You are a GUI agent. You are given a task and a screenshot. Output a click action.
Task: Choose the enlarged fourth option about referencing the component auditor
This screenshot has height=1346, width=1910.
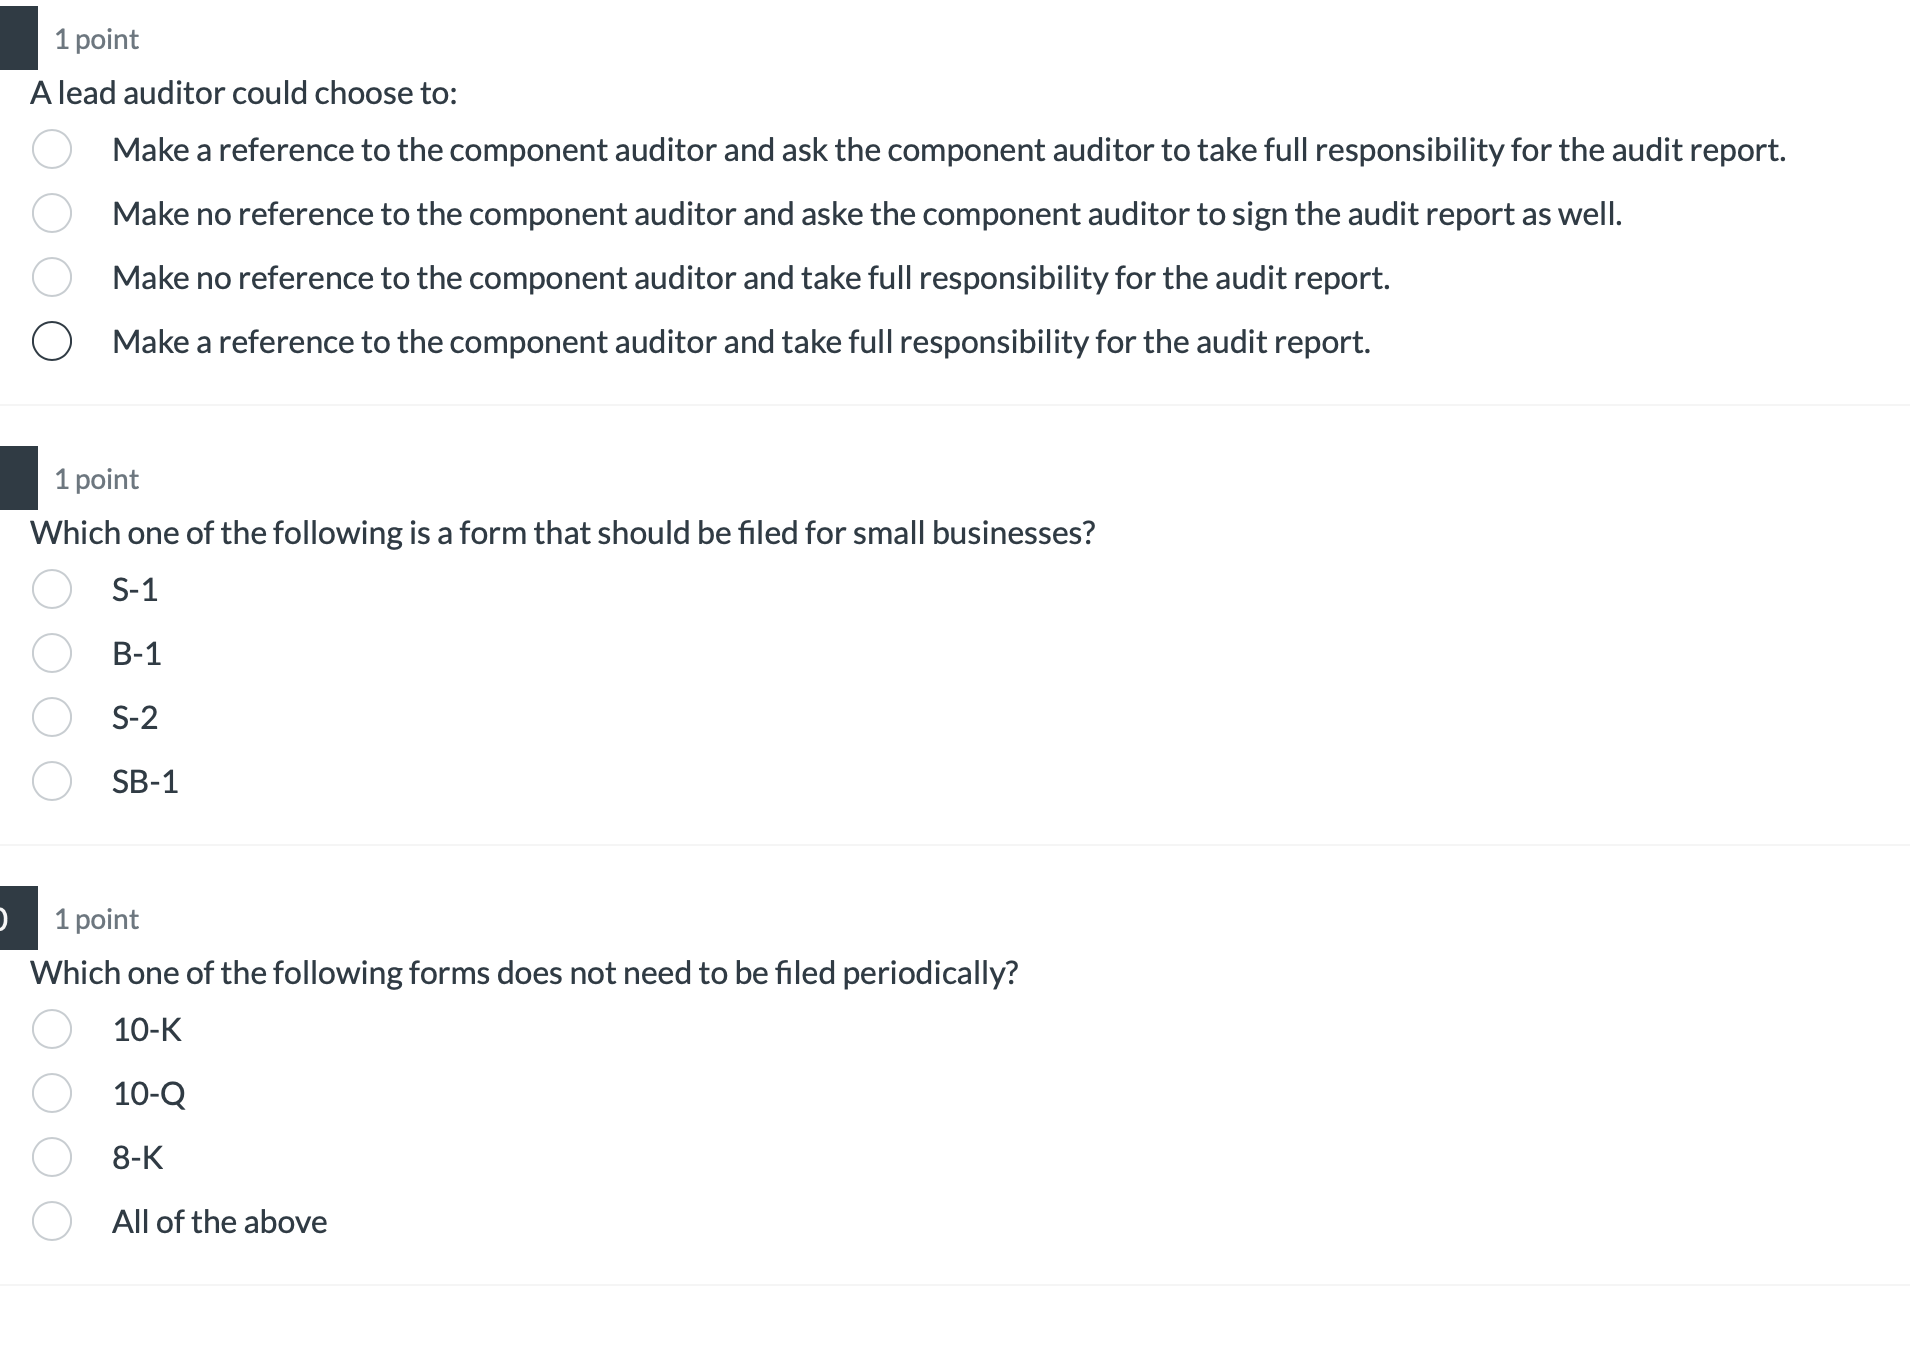click(x=51, y=341)
